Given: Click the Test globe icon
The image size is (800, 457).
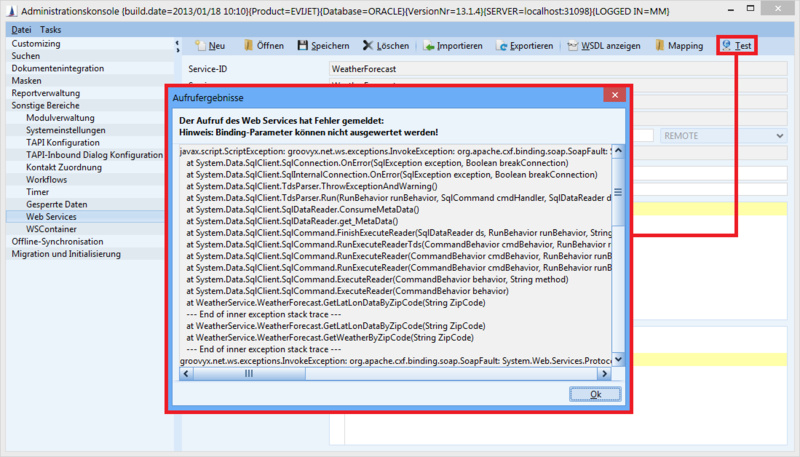Looking at the screenshot, I should coord(726,45).
